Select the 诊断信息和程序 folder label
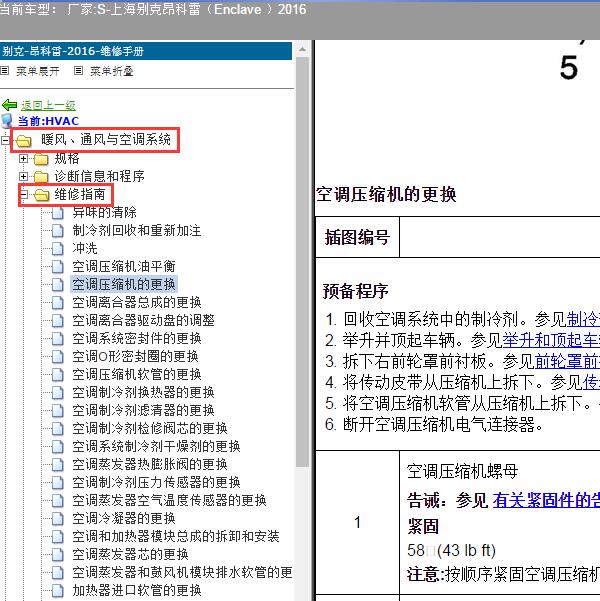The image size is (600, 601). (99, 176)
